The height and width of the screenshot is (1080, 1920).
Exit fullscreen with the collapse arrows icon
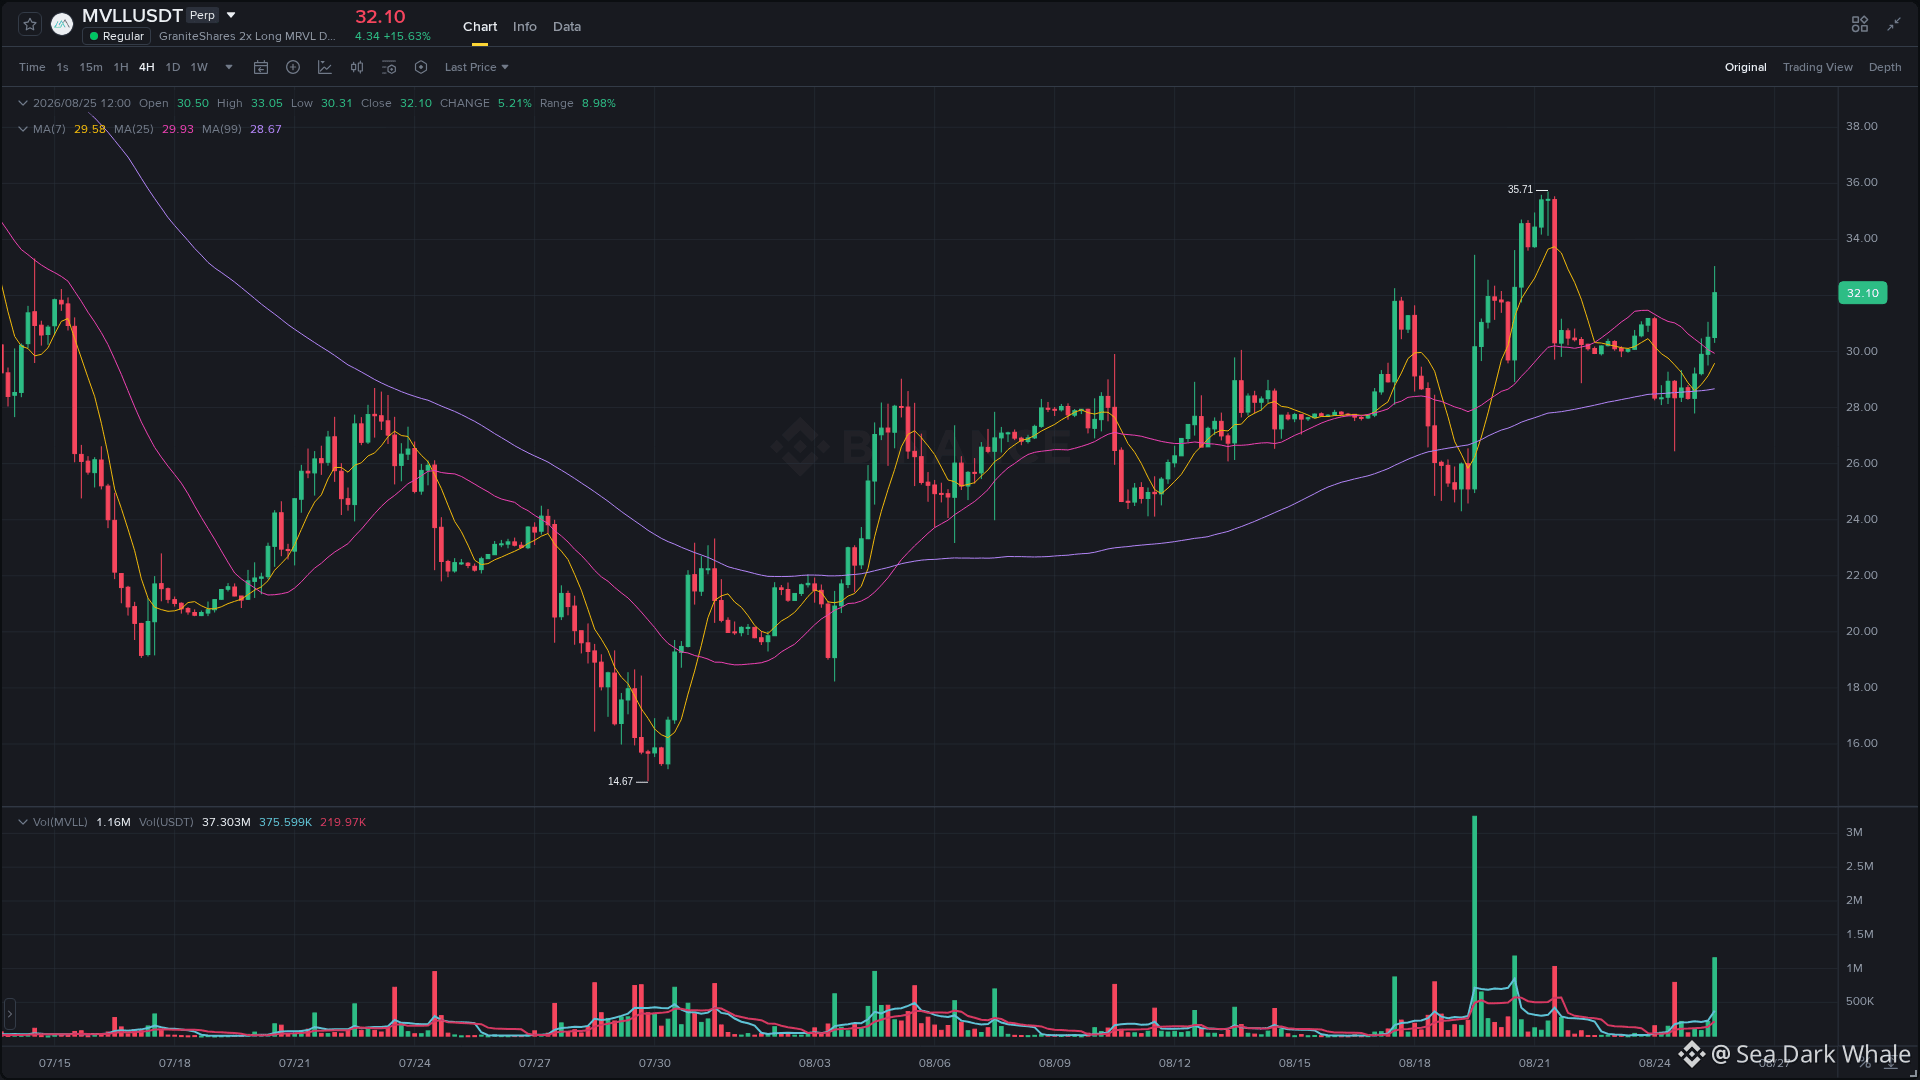(x=1894, y=24)
